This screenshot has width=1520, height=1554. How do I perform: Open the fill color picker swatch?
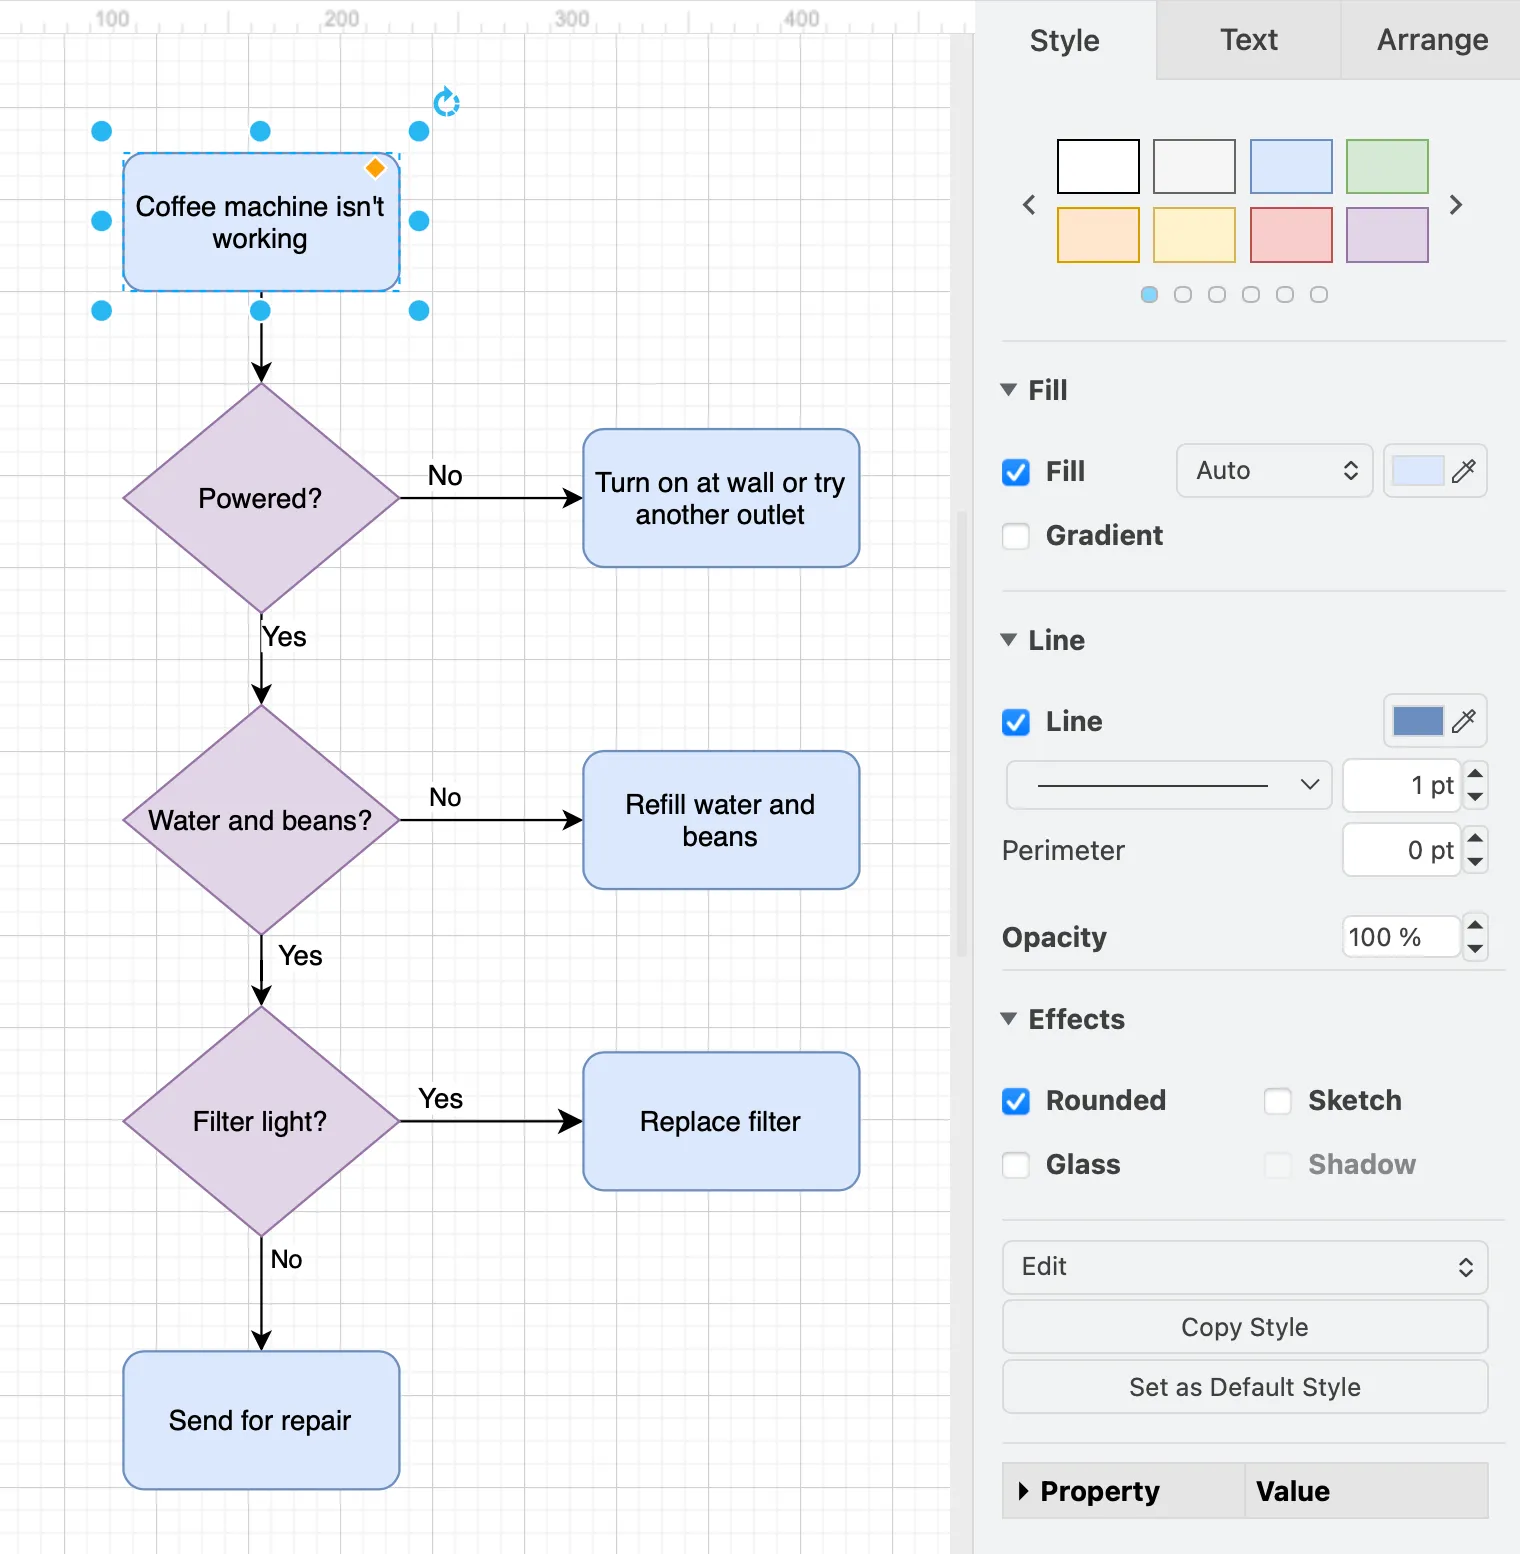point(1418,471)
